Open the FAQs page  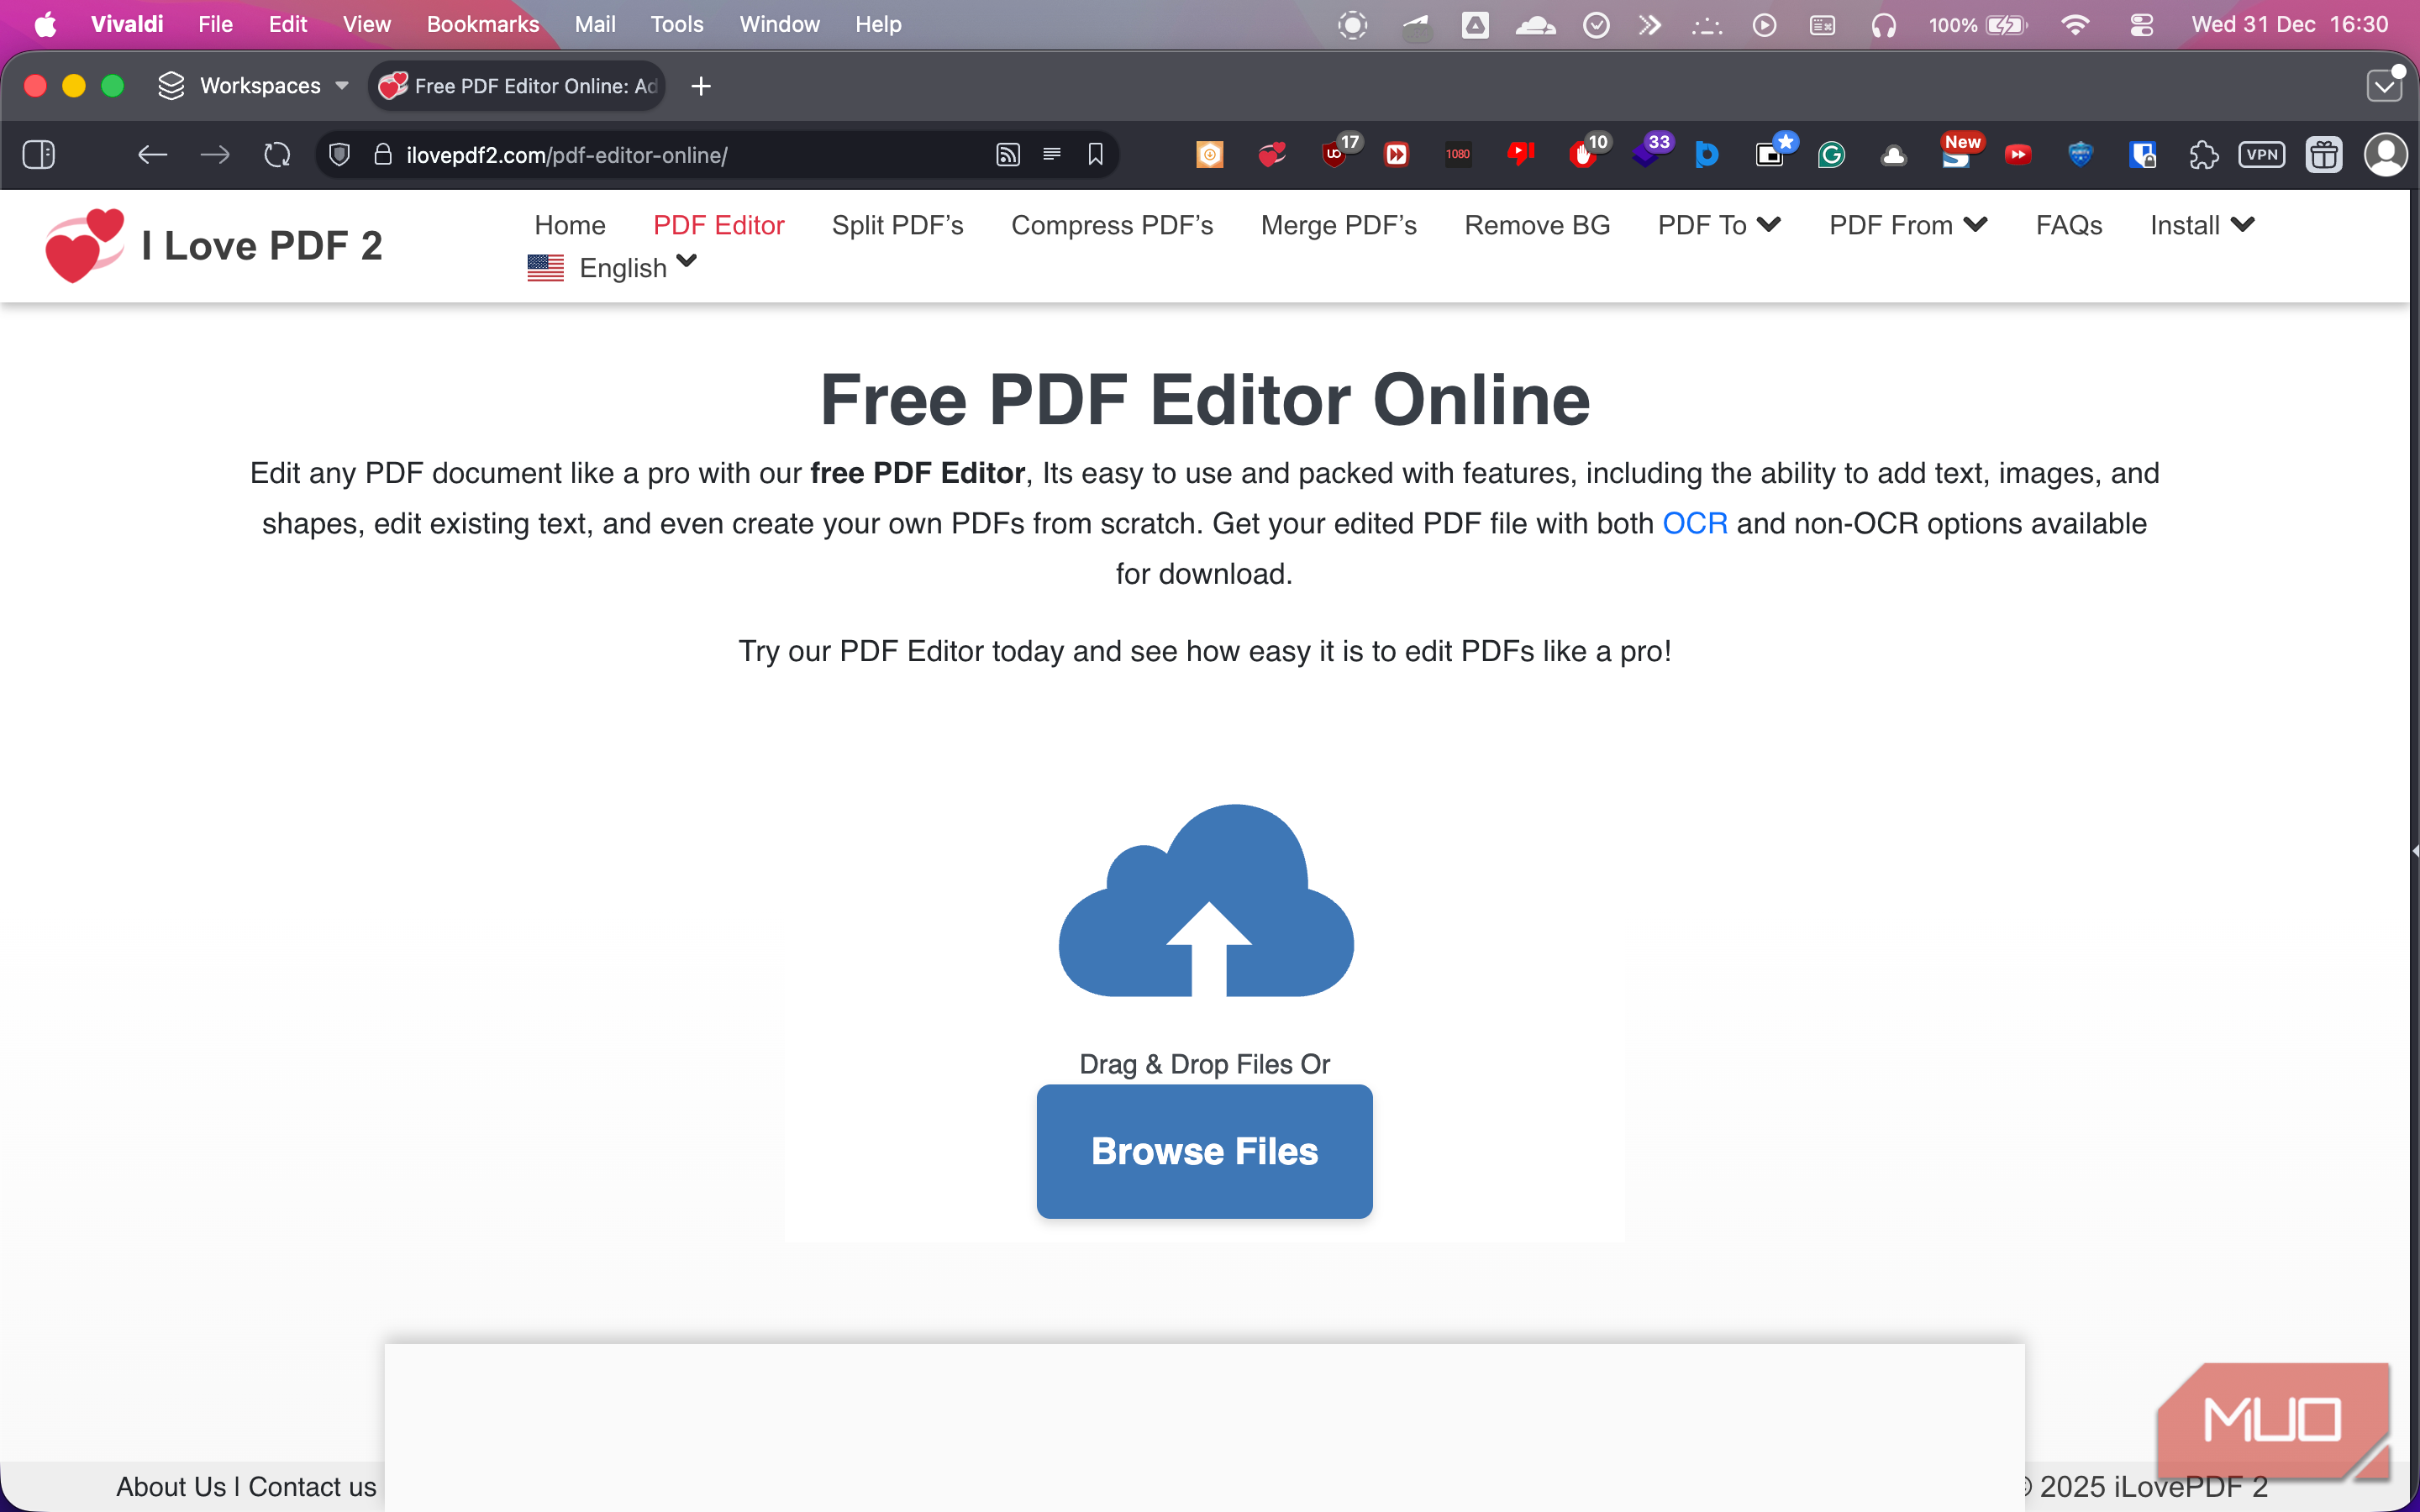(2069, 225)
